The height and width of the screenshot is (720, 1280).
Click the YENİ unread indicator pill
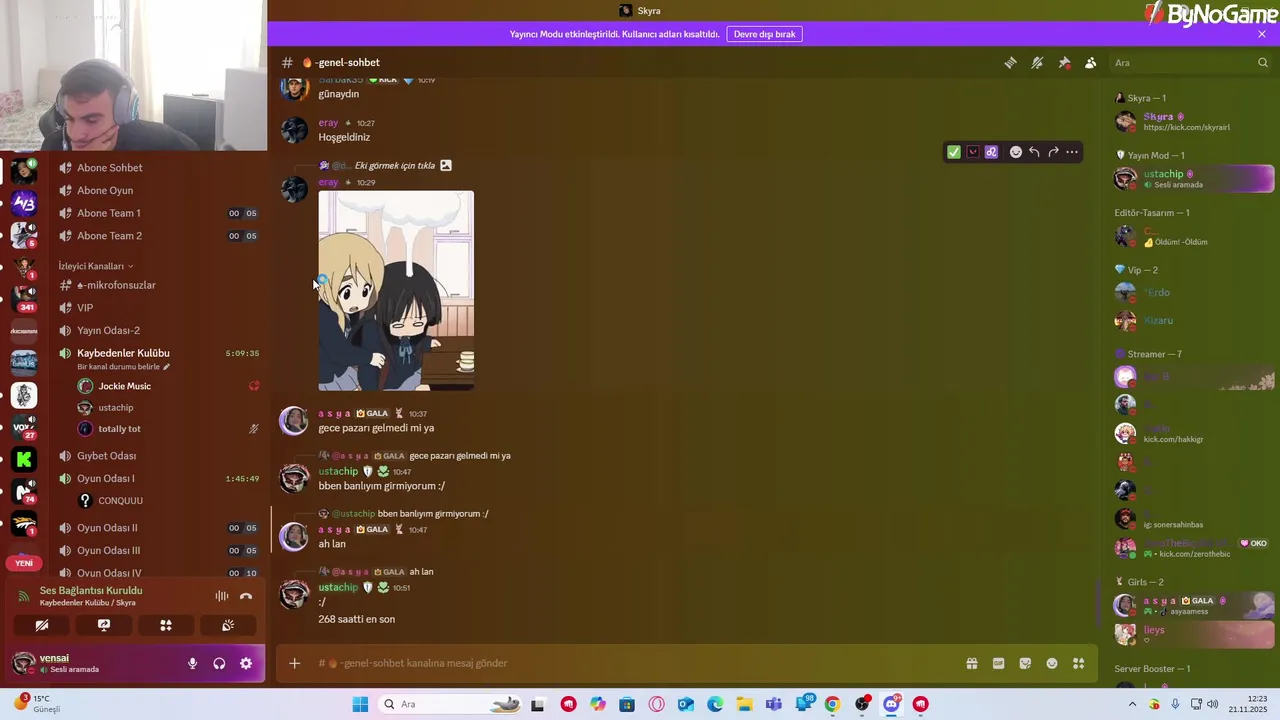pyautogui.click(x=24, y=563)
